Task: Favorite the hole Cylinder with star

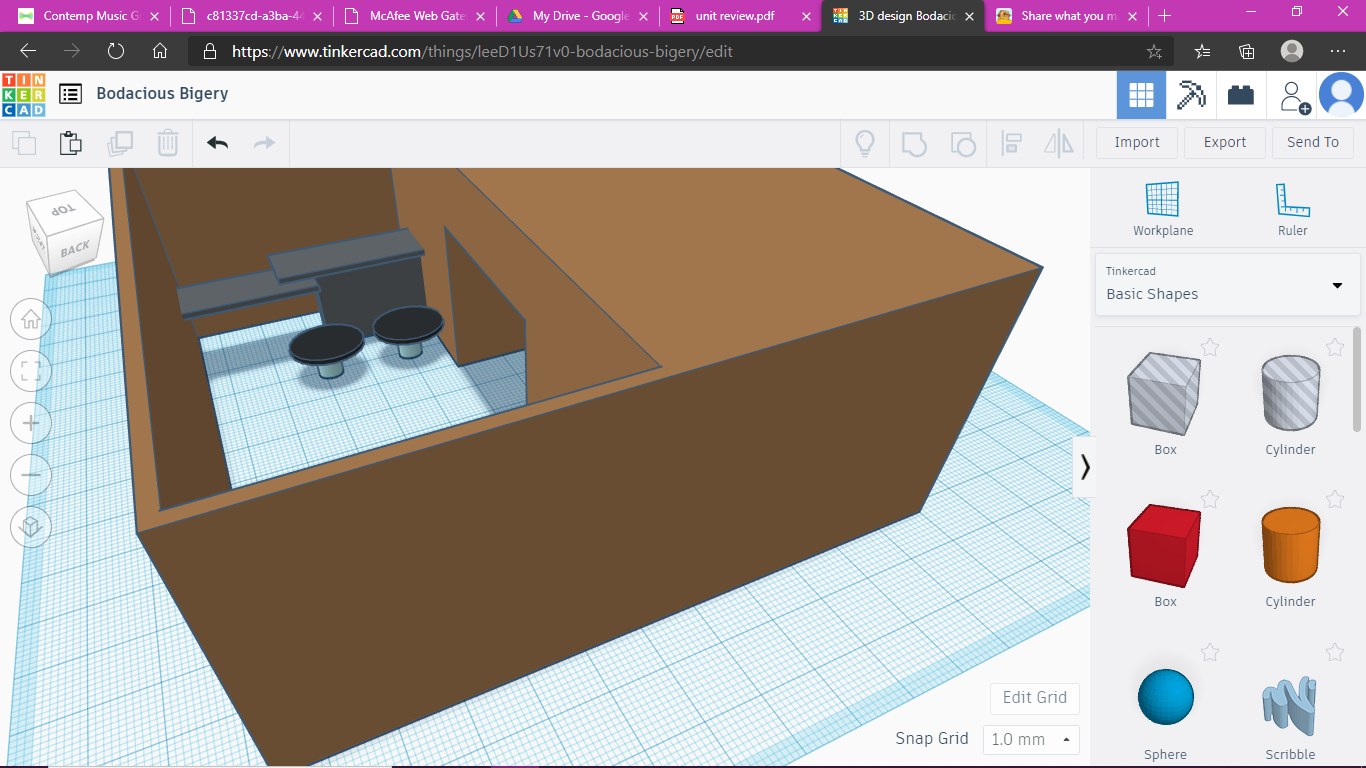Action: [1335, 347]
